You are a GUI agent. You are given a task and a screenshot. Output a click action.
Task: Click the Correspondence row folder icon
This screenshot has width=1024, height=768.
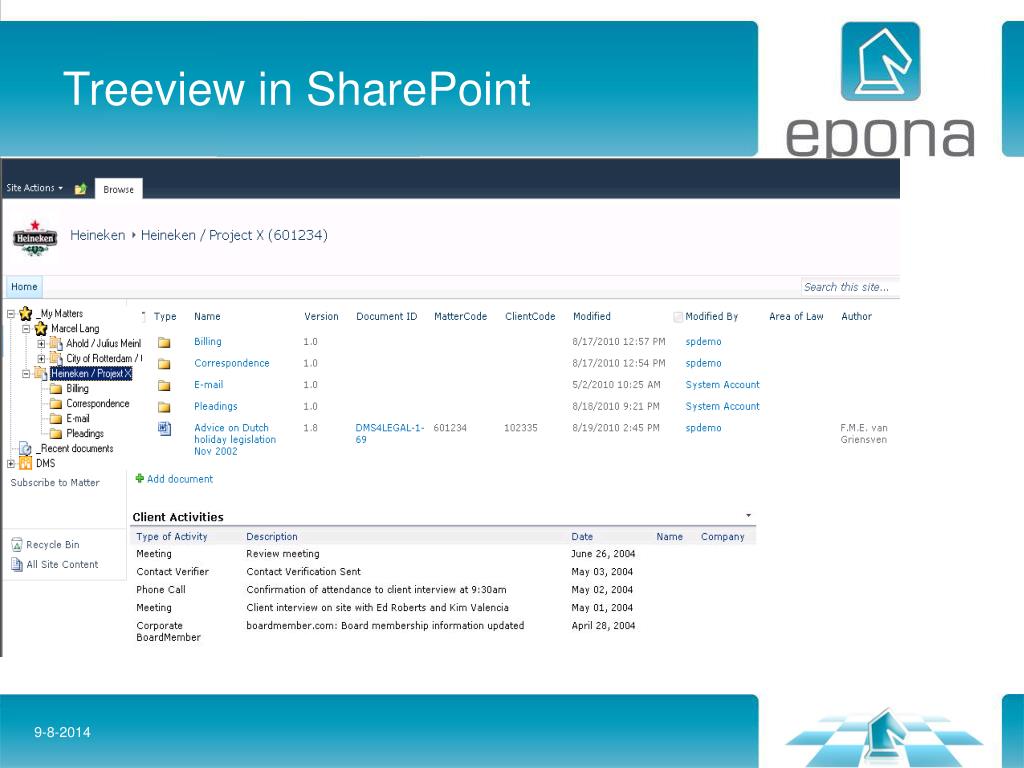pyautogui.click(x=164, y=364)
